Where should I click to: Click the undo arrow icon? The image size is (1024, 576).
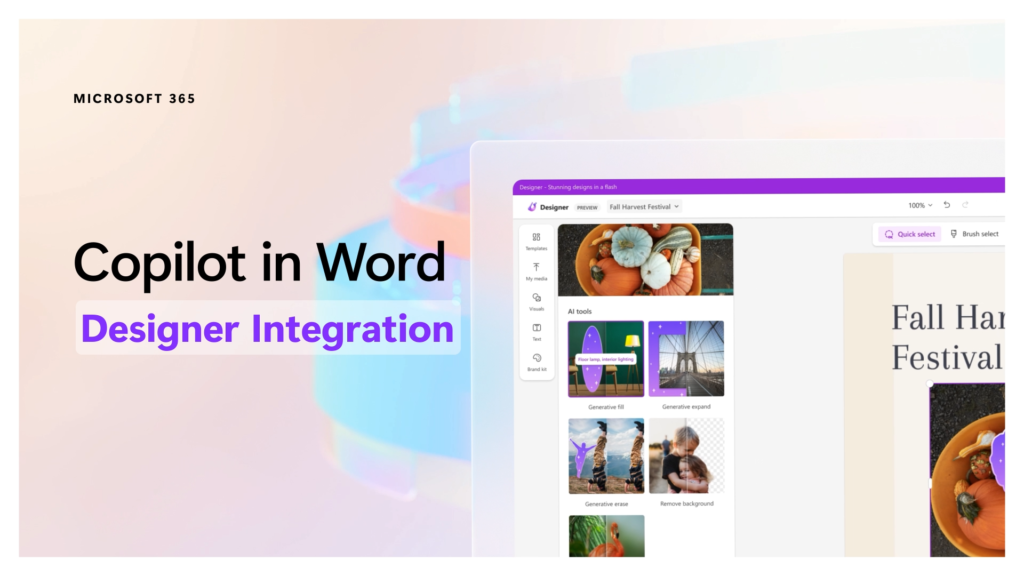click(x=946, y=205)
